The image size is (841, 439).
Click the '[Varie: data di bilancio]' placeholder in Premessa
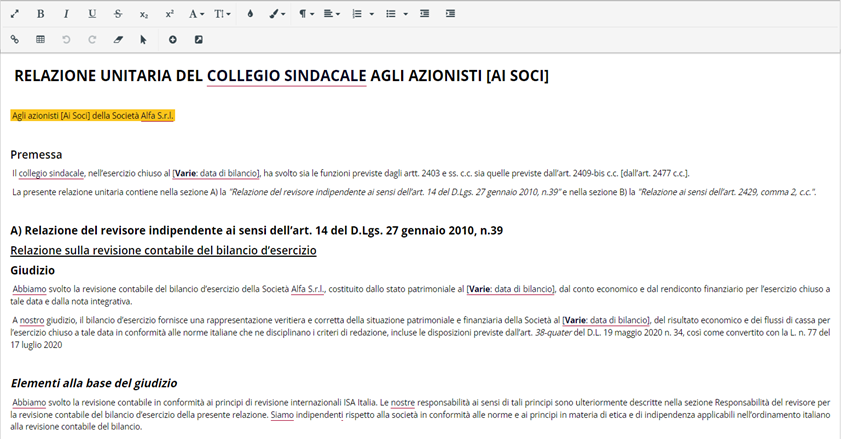216,173
